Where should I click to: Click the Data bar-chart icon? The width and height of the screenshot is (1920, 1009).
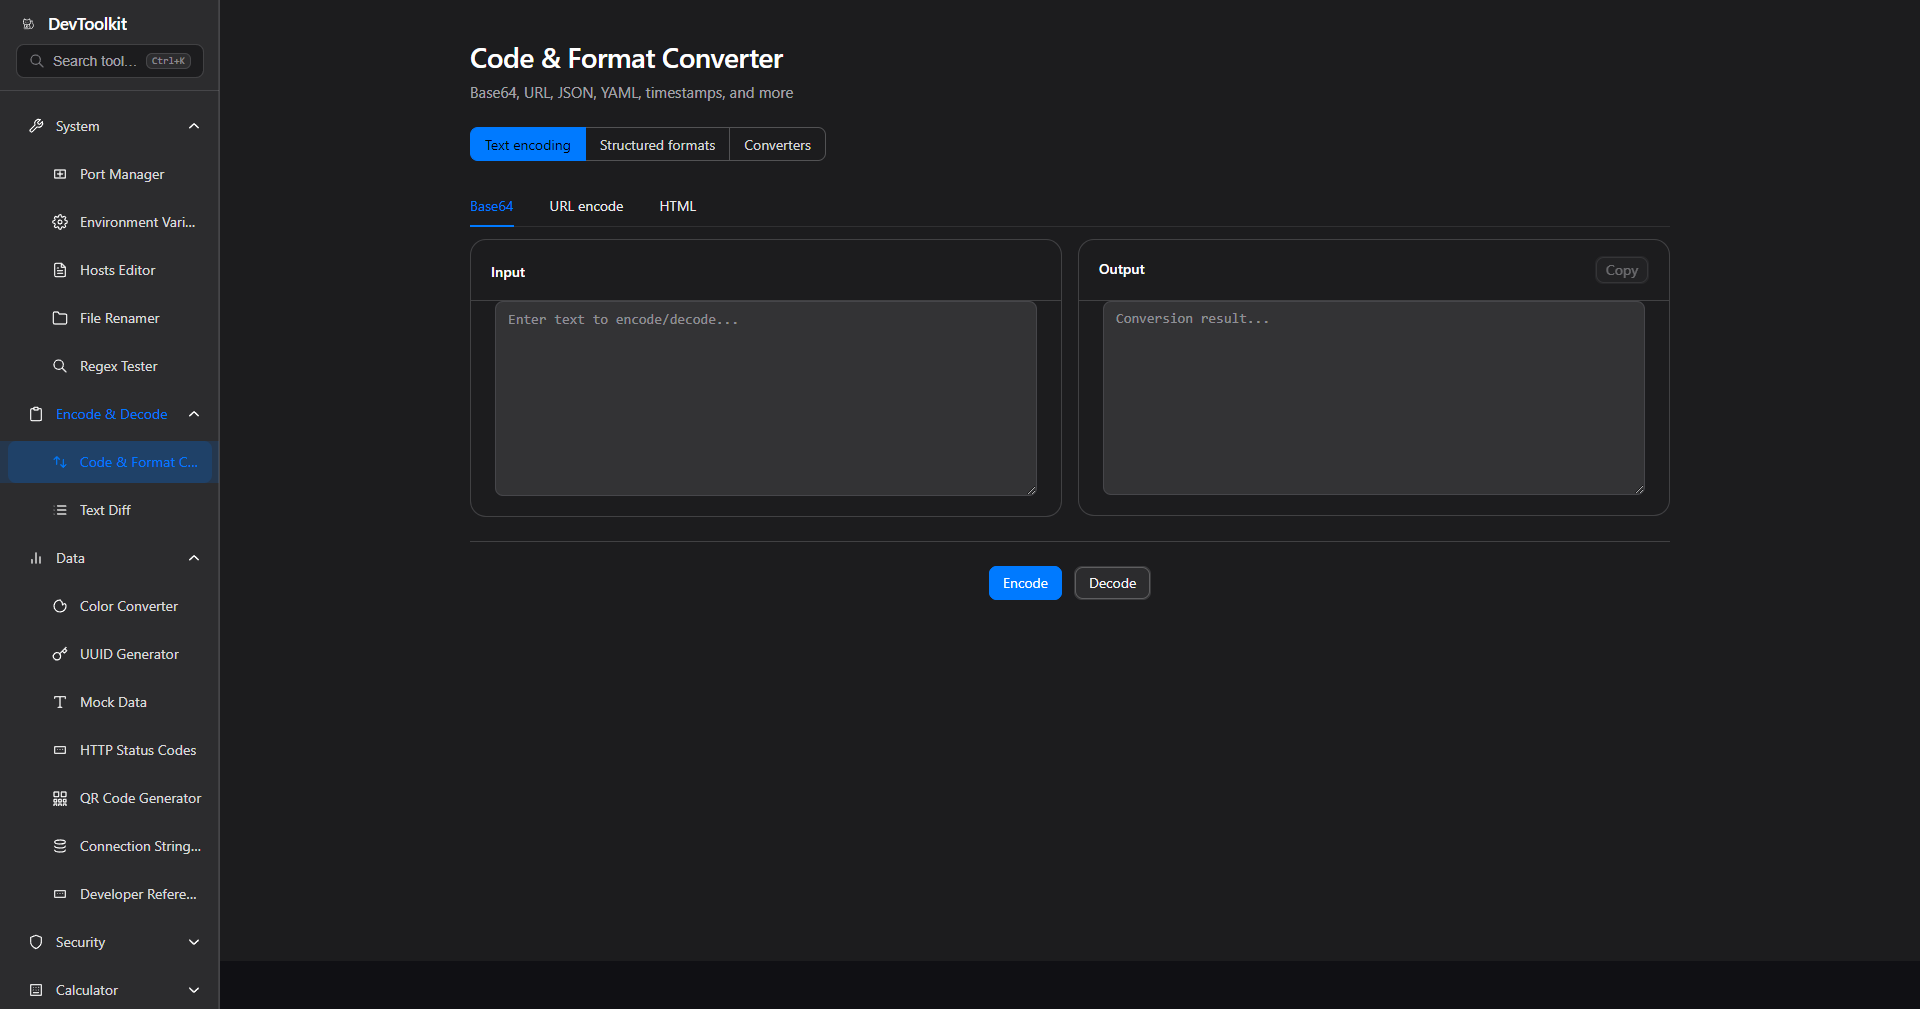[x=36, y=558]
